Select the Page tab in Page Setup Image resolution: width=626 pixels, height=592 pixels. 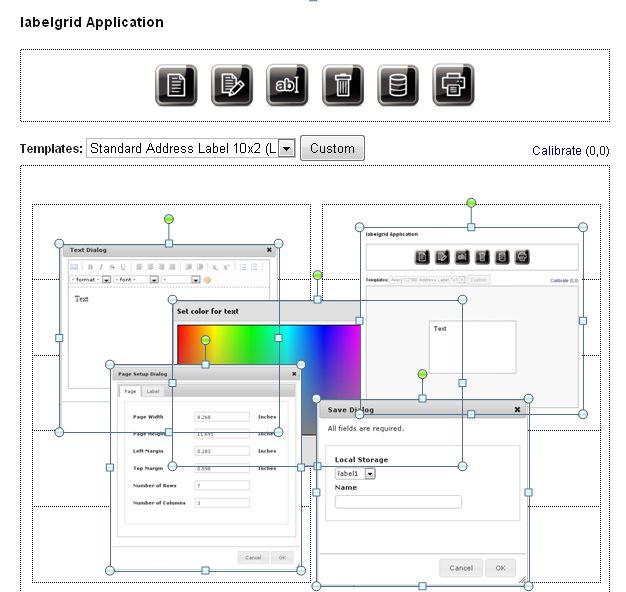click(x=130, y=391)
